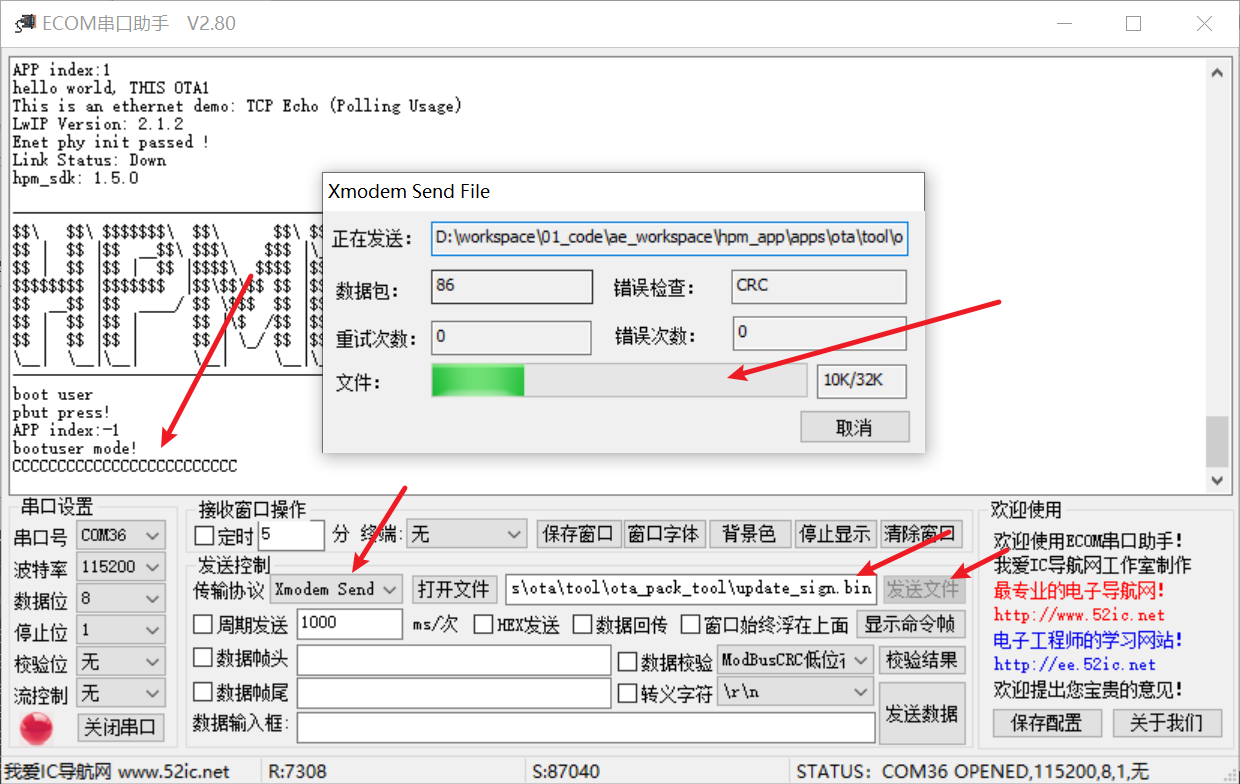
Task: Click the 校验结果 button
Action: click(x=921, y=660)
